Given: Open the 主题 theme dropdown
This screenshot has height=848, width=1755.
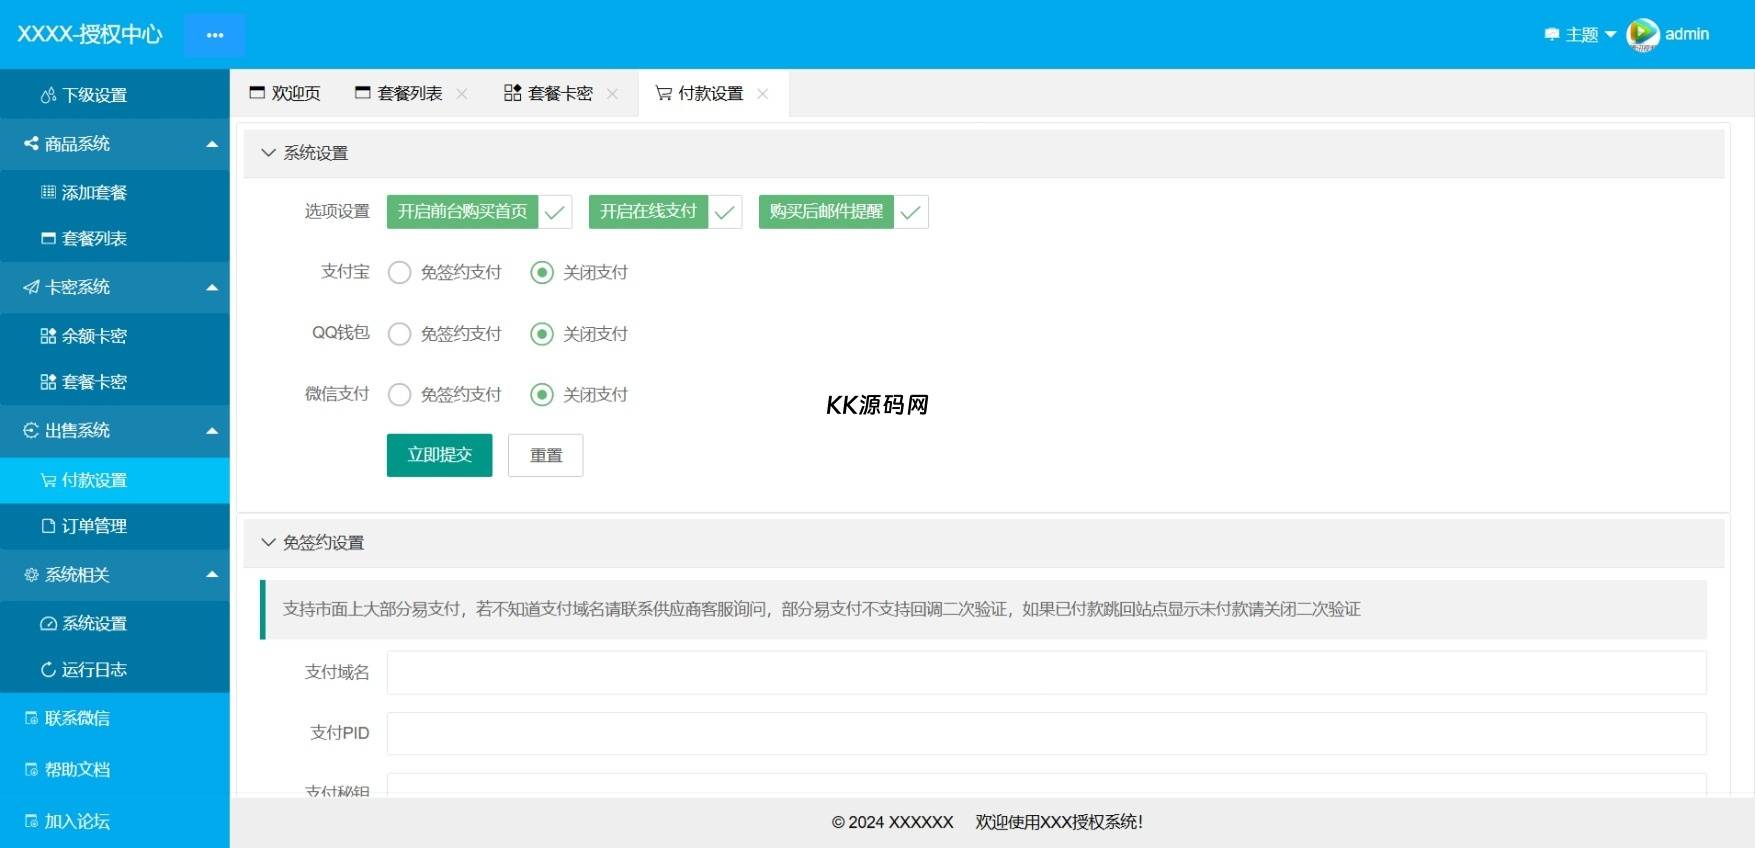Looking at the screenshot, I should [1580, 35].
